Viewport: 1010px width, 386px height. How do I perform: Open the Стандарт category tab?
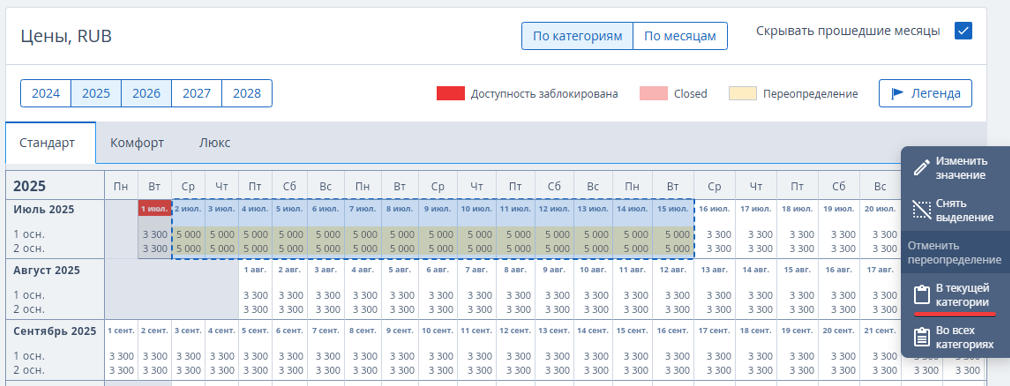51,142
